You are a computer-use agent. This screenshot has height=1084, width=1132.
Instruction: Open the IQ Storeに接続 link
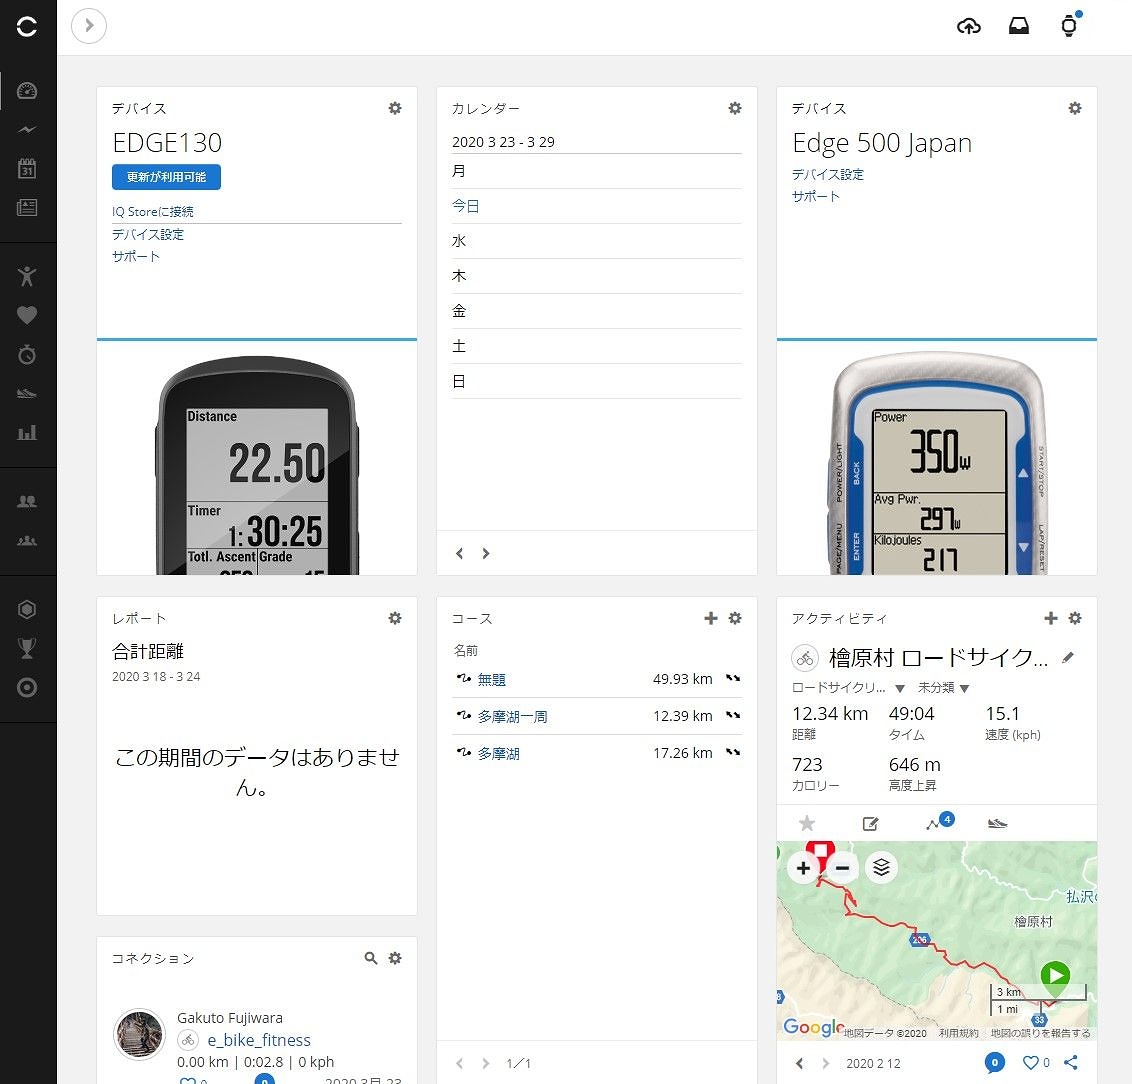tap(152, 211)
